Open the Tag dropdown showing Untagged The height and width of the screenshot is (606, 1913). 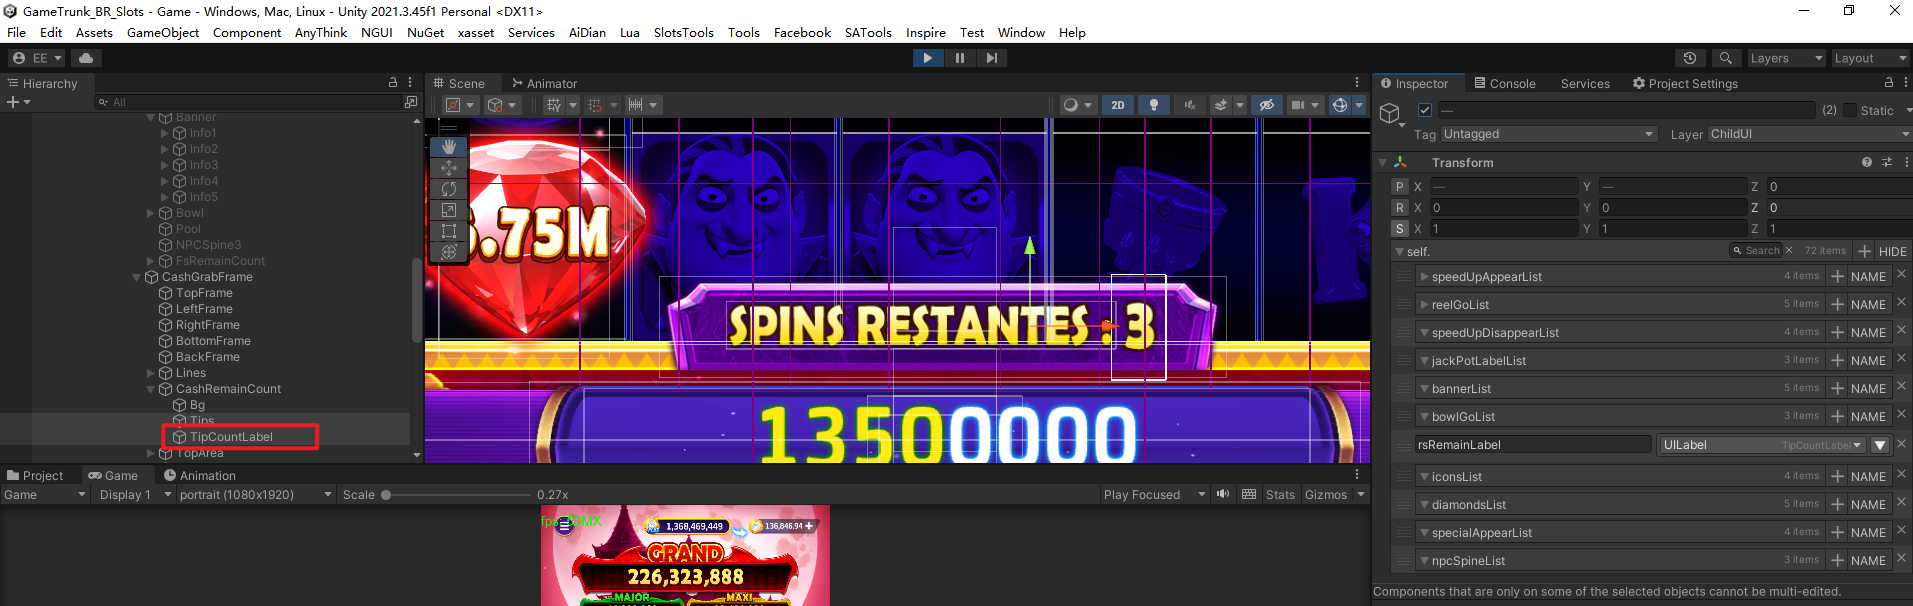1548,134
